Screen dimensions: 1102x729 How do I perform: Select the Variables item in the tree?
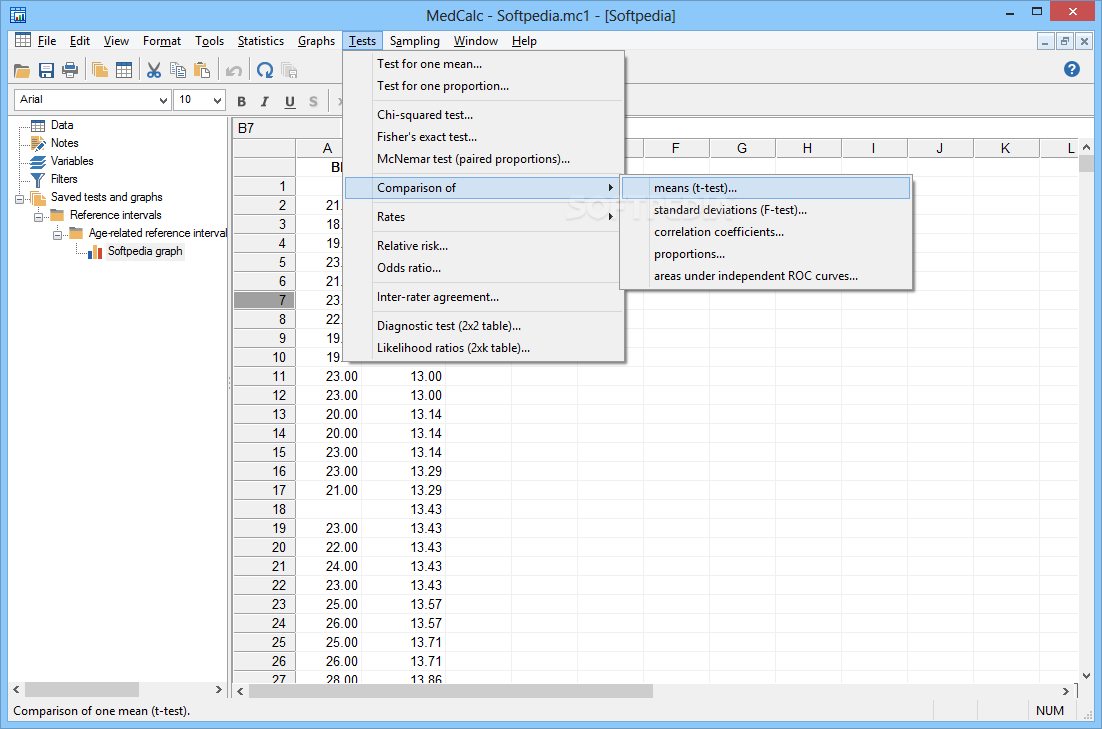point(72,161)
